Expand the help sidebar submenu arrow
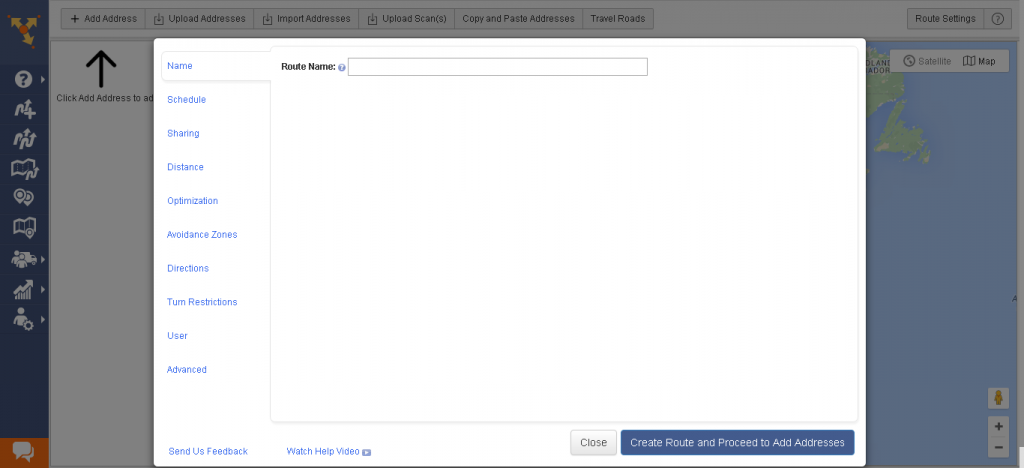 (43, 78)
